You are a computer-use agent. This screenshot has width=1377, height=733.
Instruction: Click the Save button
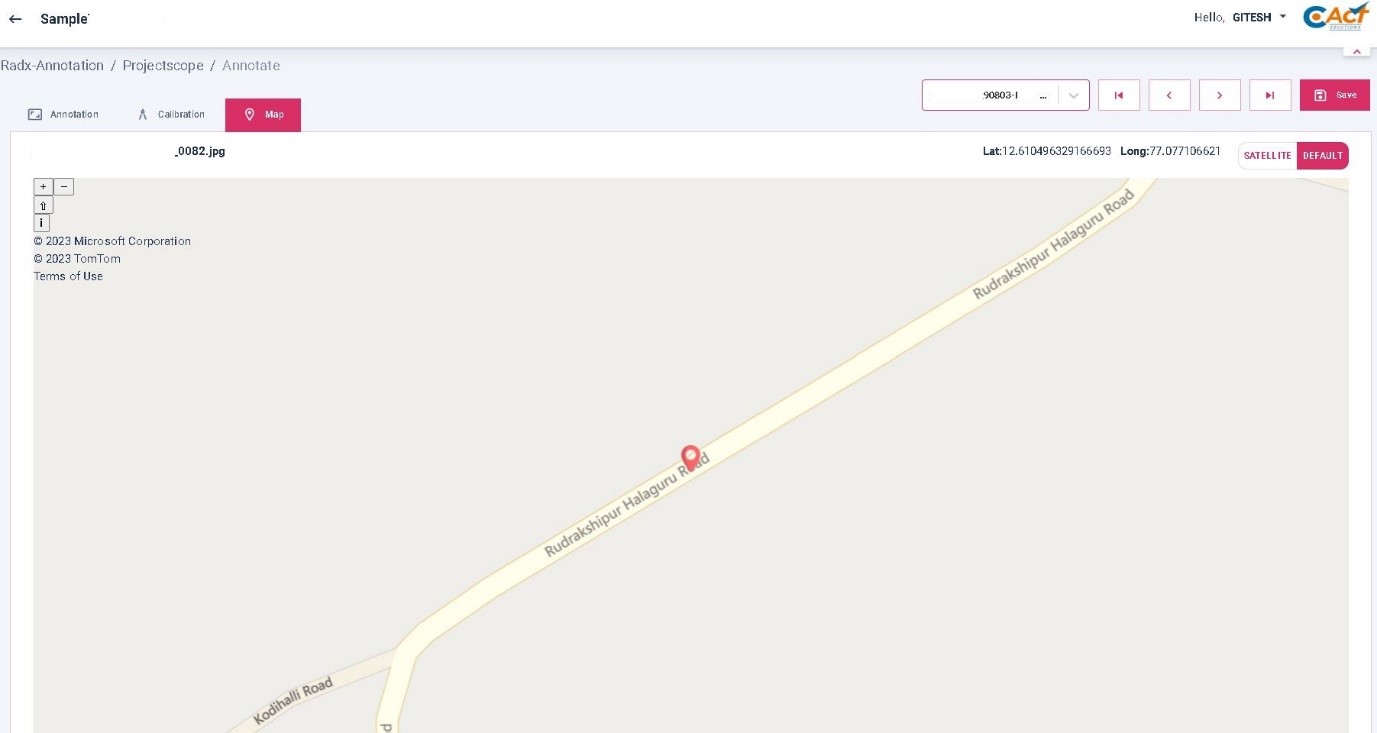coord(1335,95)
